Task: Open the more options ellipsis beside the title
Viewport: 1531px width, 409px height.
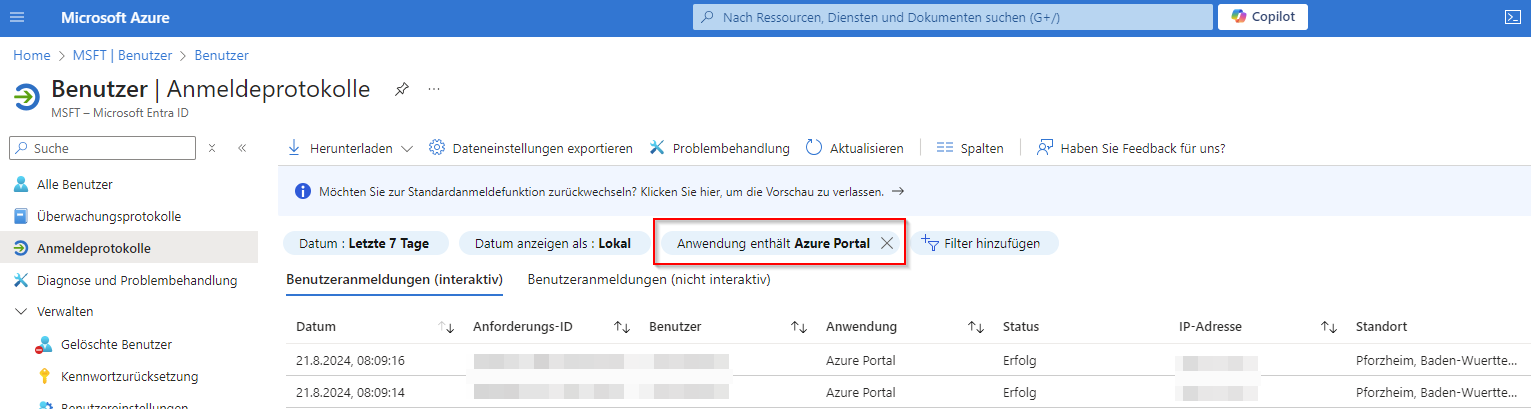Action: pos(434,89)
